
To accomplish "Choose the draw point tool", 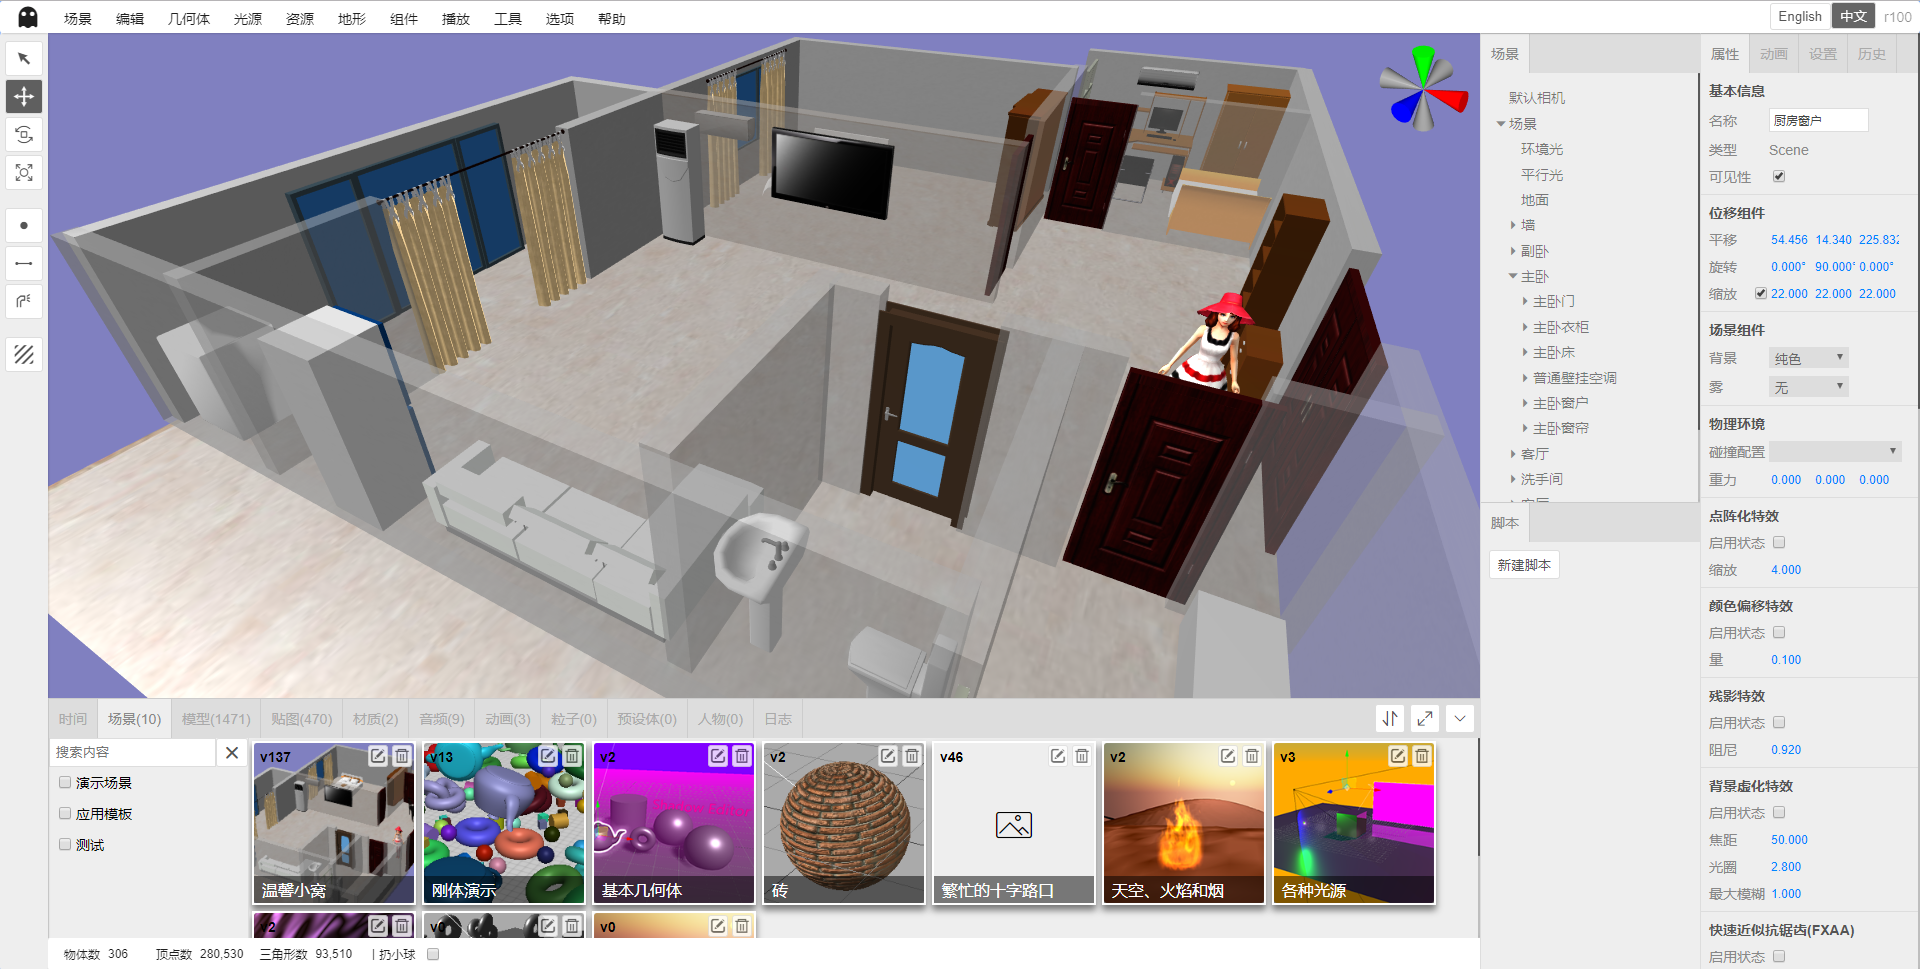I will (24, 225).
